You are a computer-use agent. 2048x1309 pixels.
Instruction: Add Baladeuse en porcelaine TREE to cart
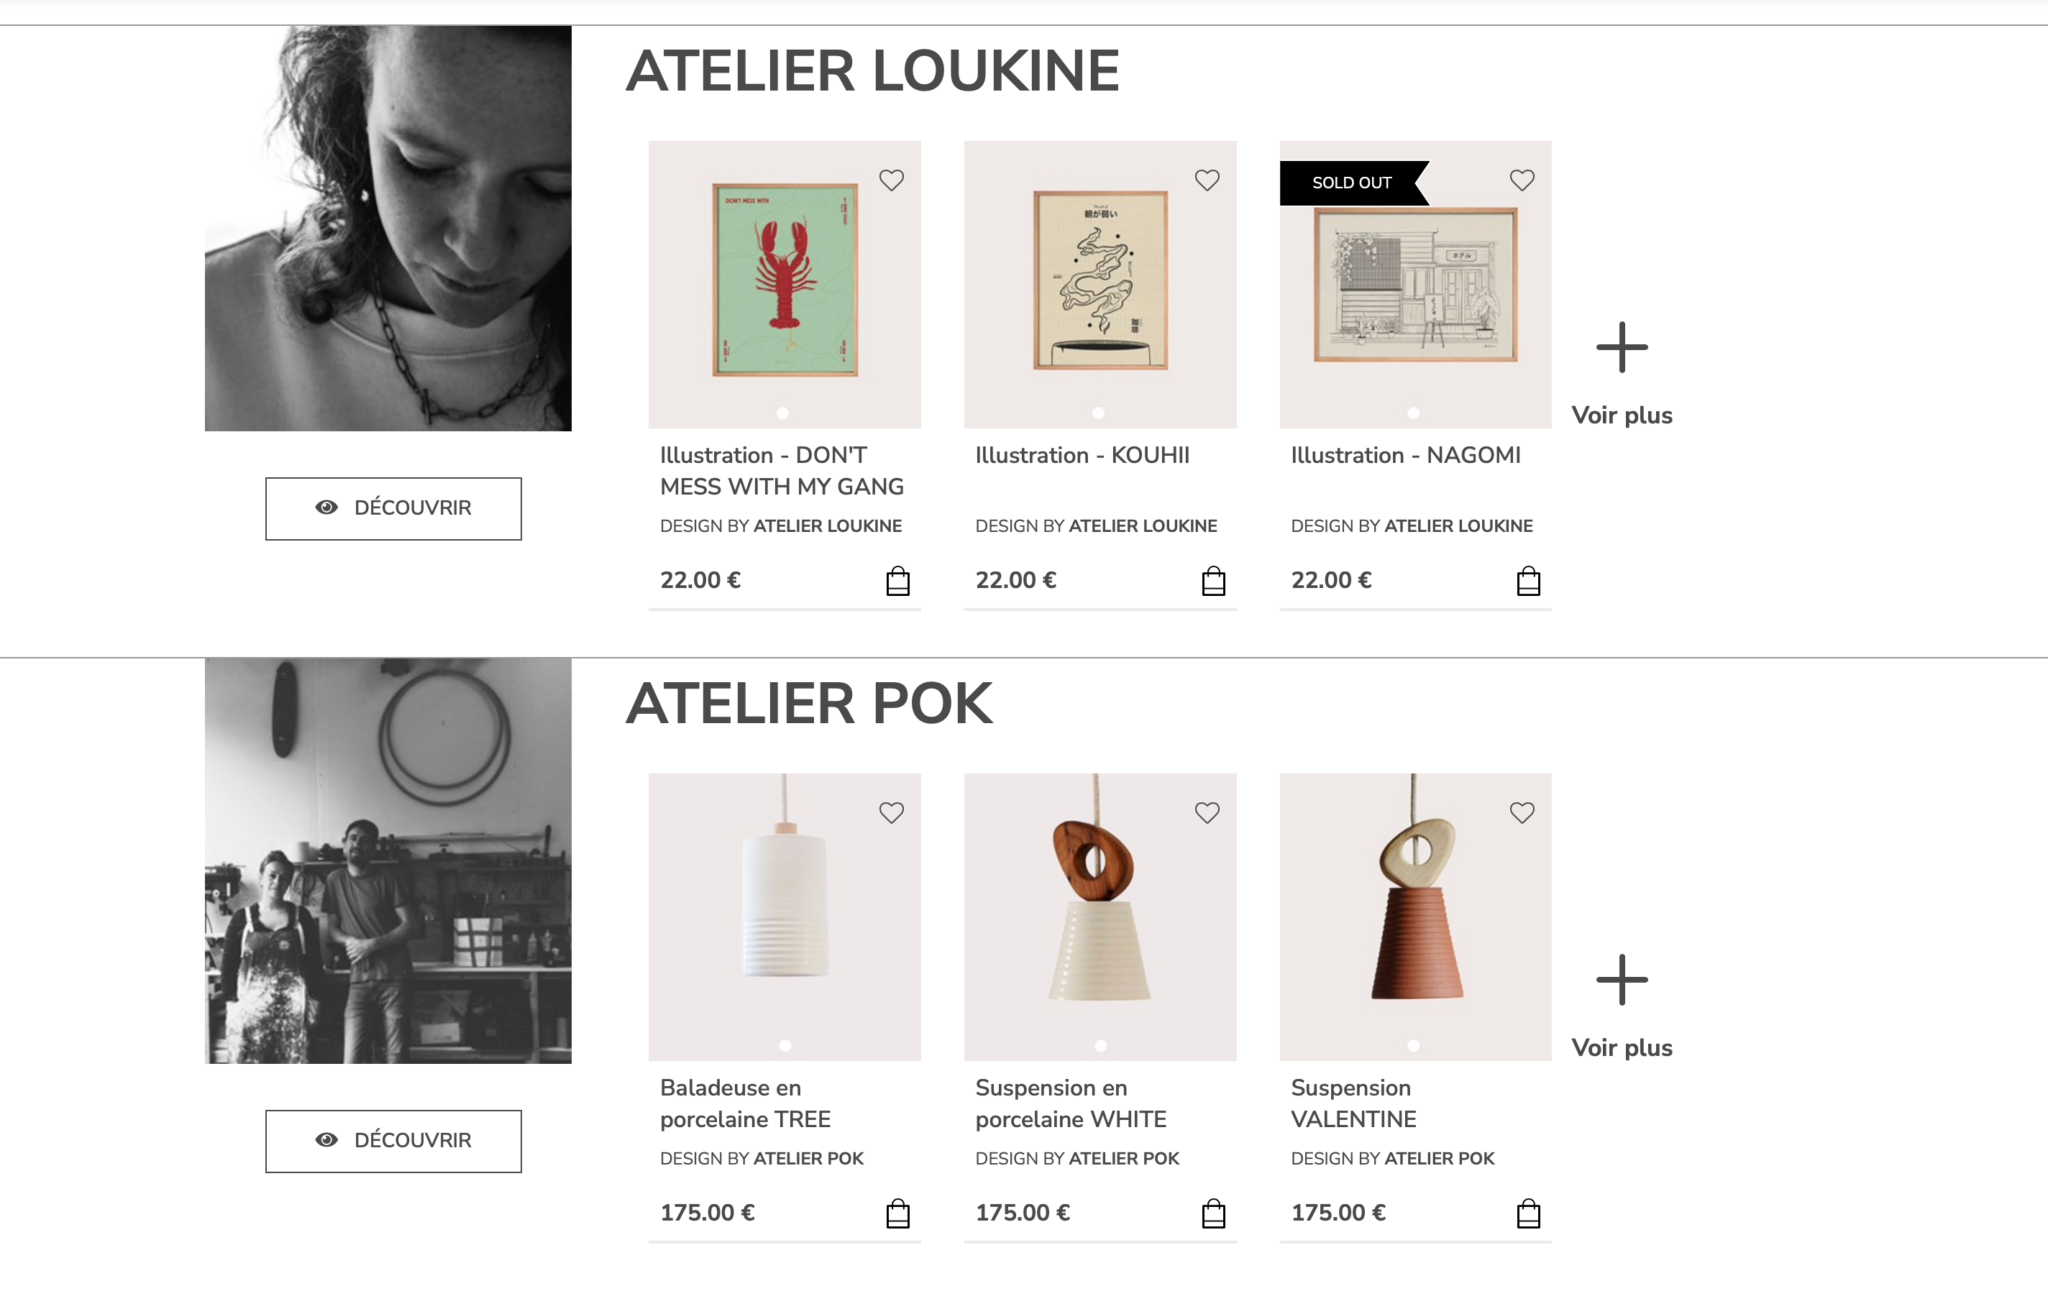[x=898, y=1213]
